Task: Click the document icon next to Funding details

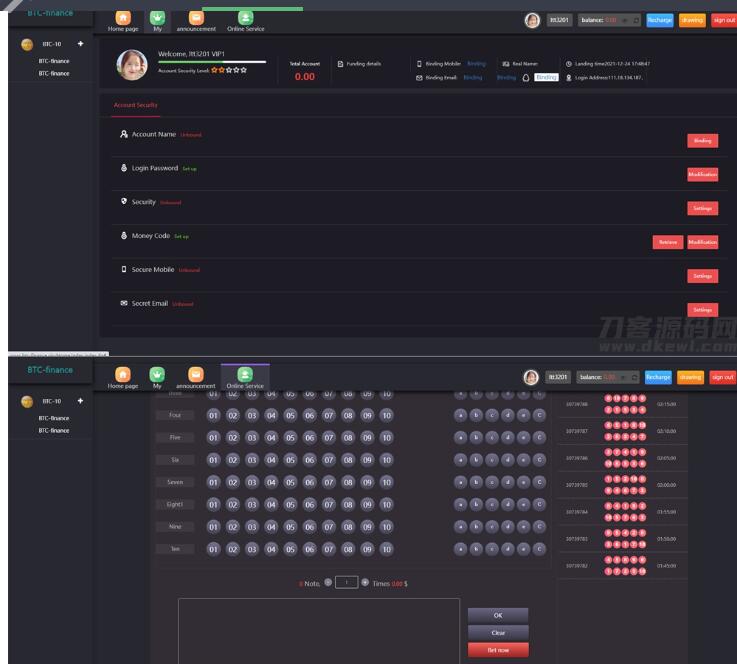Action: [x=340, y=63]
